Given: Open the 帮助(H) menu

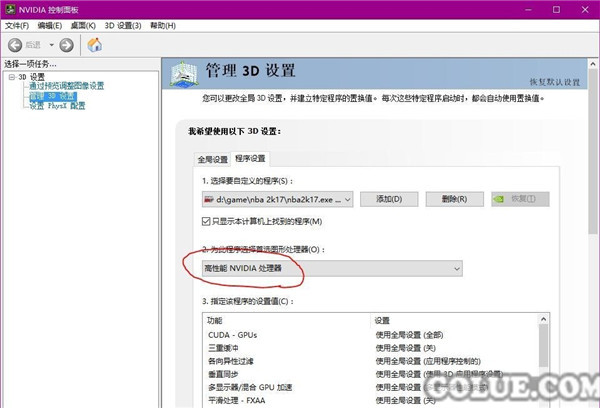Looking at the screenshot, I should click(162, 25).
